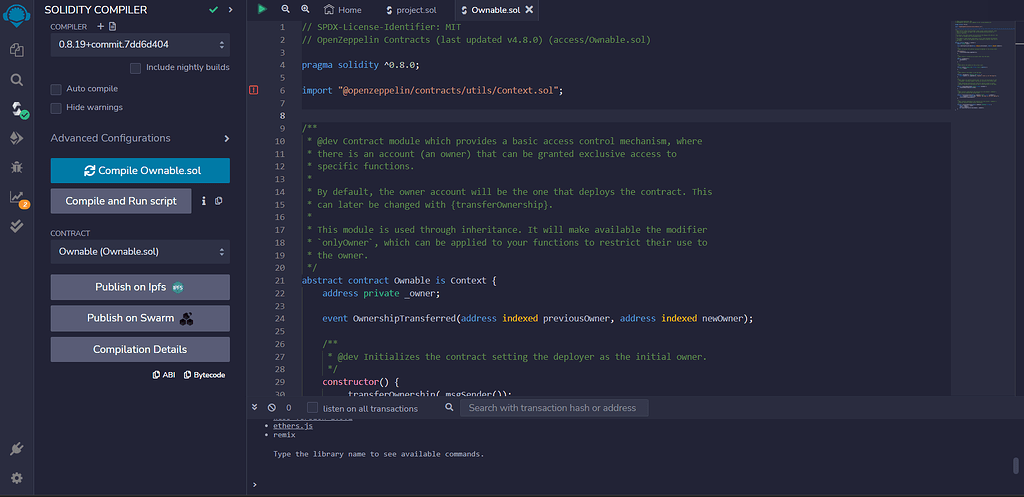Click the import Context.sol line

point(432,91)
